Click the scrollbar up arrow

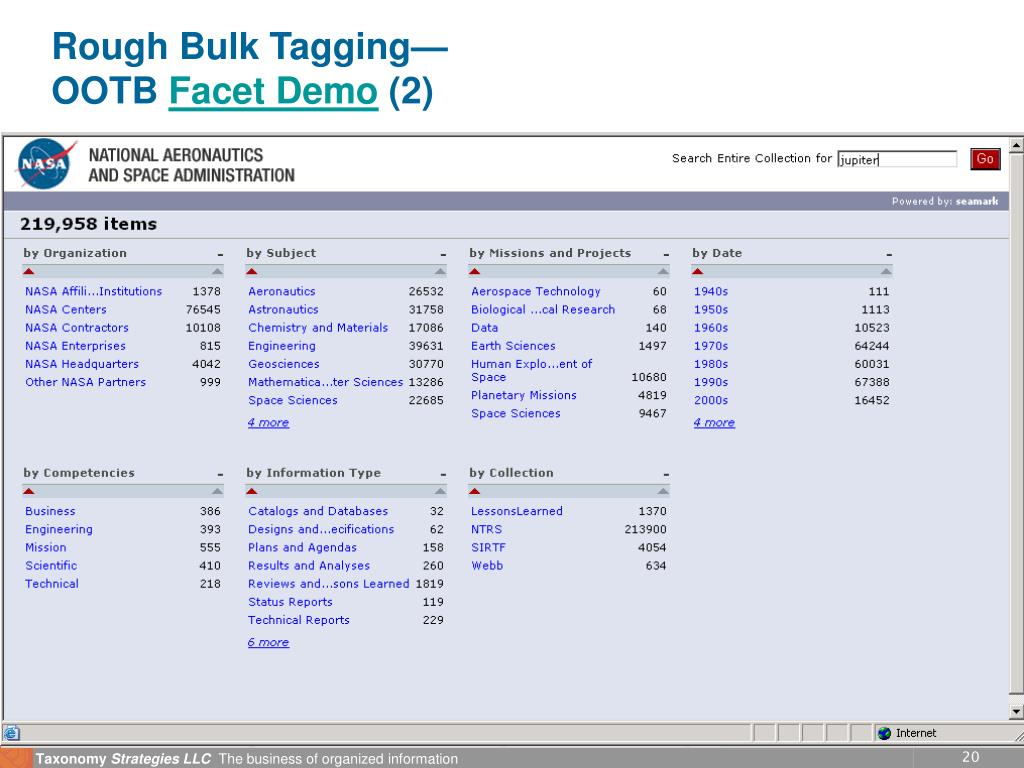coord(1016,144)
